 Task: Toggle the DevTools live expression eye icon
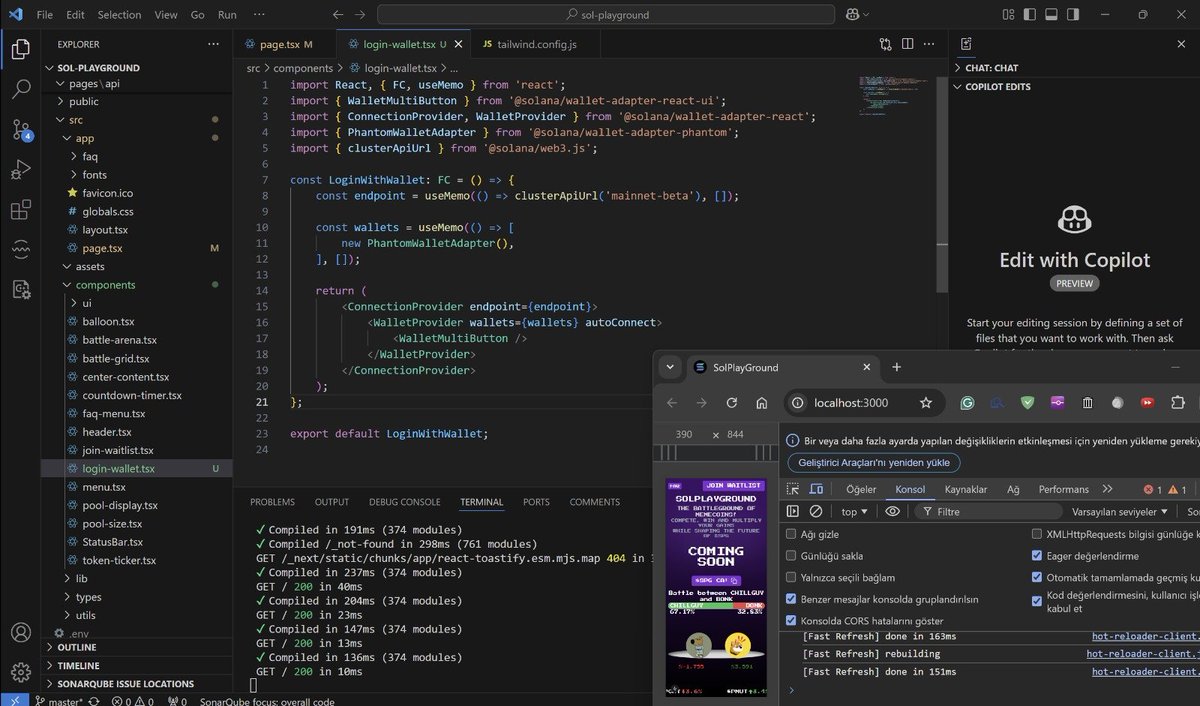pyautogui.click(x=893, y=511)
